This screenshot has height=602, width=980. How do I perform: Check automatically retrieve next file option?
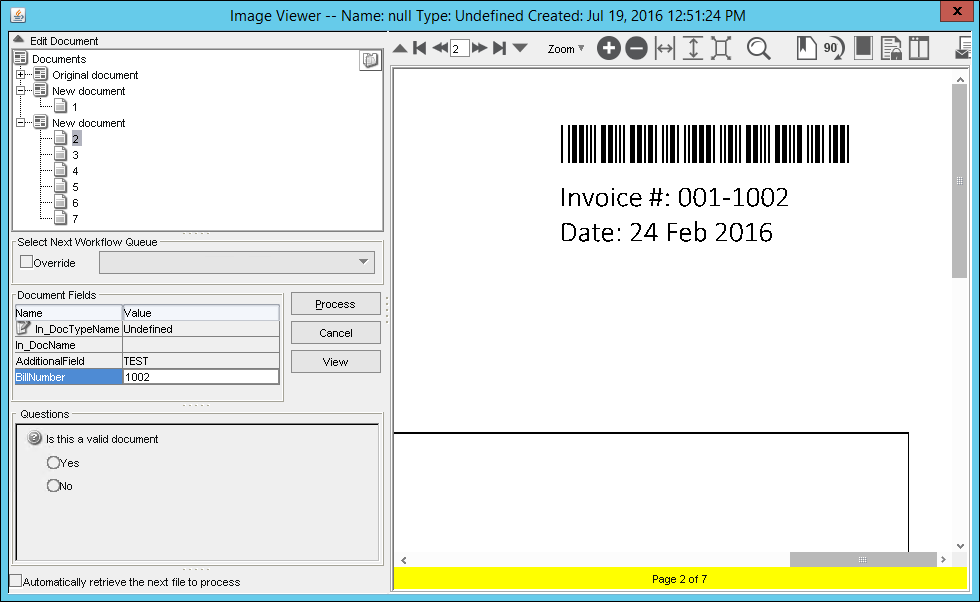pyautogui.click(x=15, y=581)
